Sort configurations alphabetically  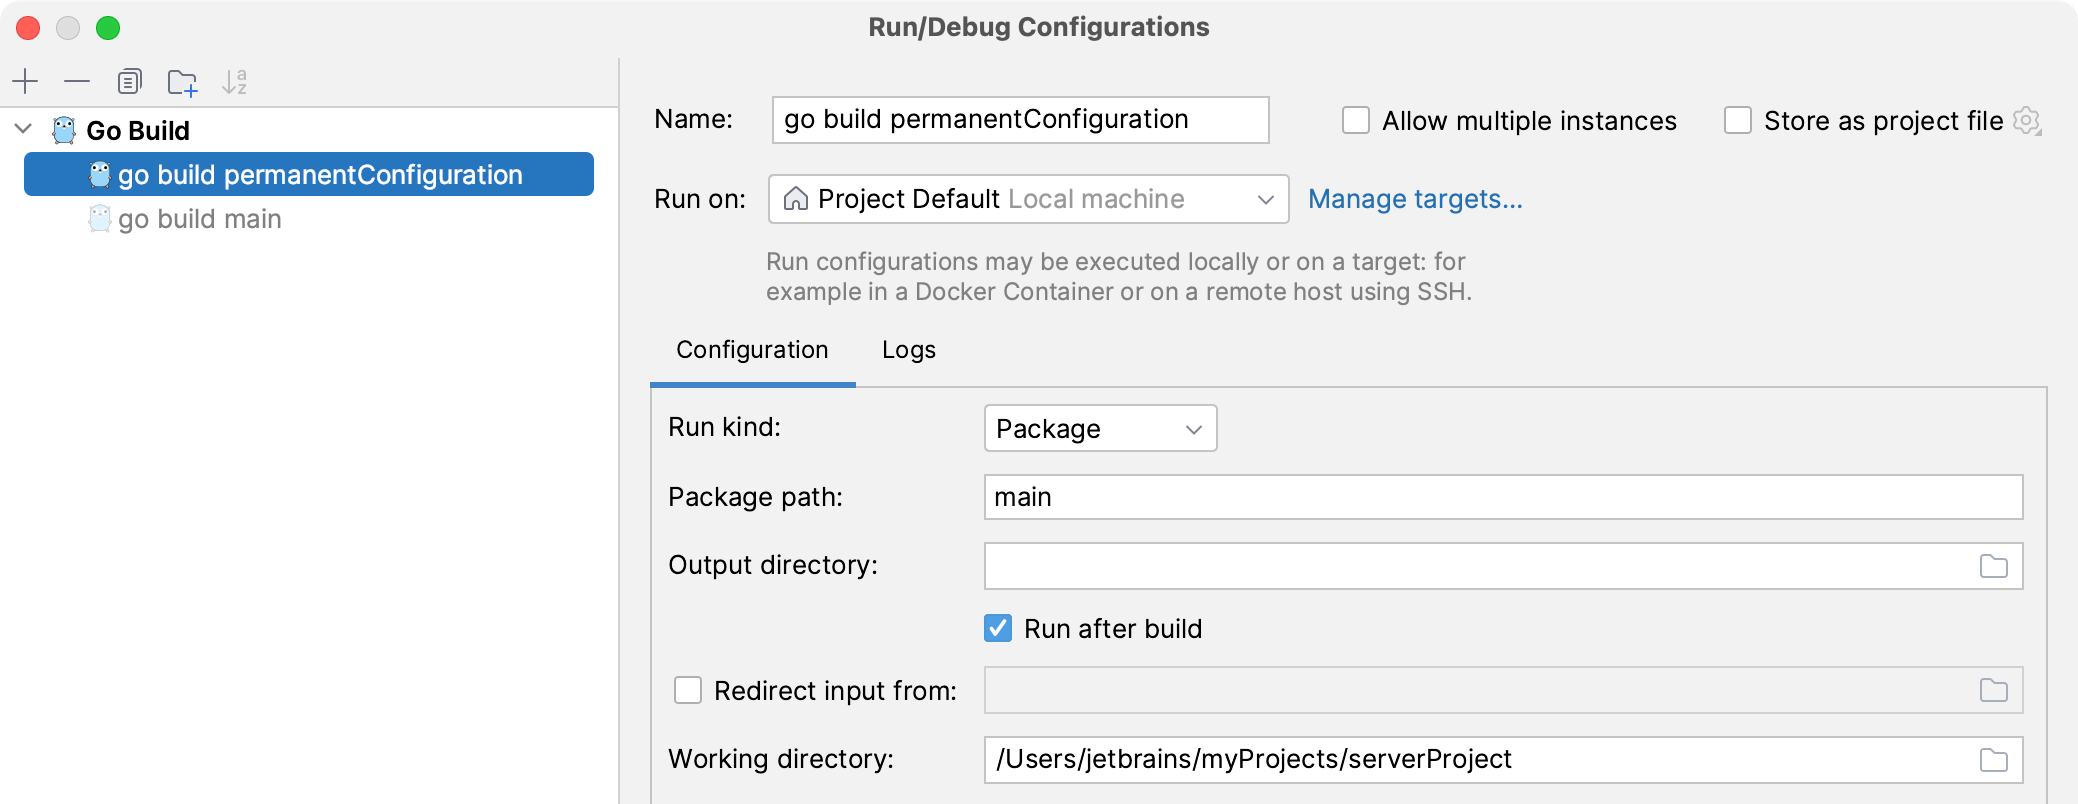pos(234,81)
